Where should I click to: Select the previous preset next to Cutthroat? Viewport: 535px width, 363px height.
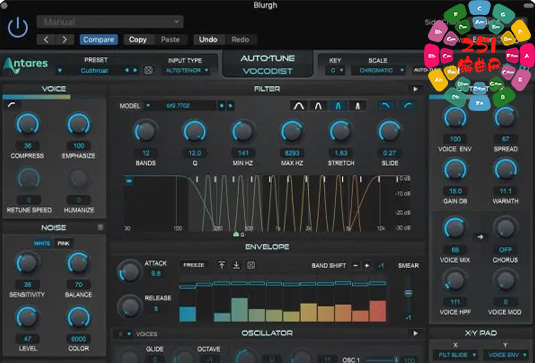[x=127, y=70]
